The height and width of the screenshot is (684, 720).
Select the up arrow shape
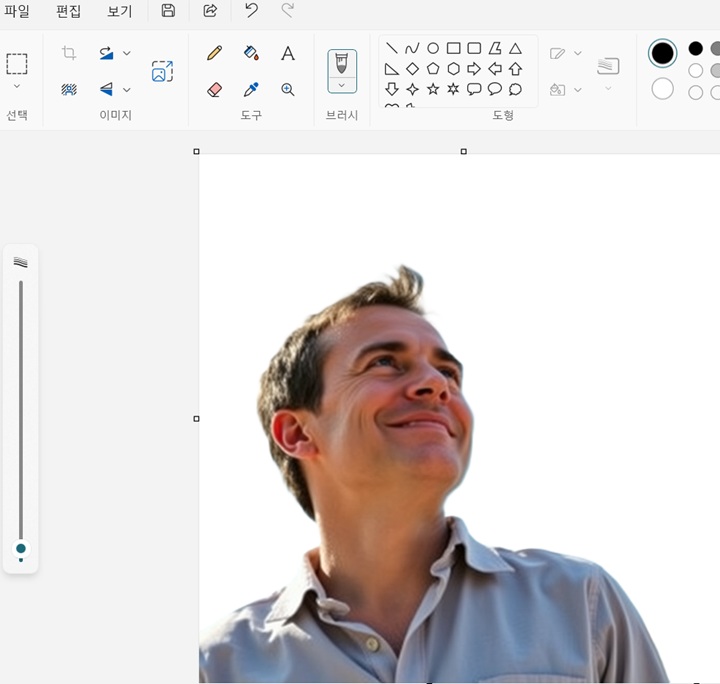[515, 69]
